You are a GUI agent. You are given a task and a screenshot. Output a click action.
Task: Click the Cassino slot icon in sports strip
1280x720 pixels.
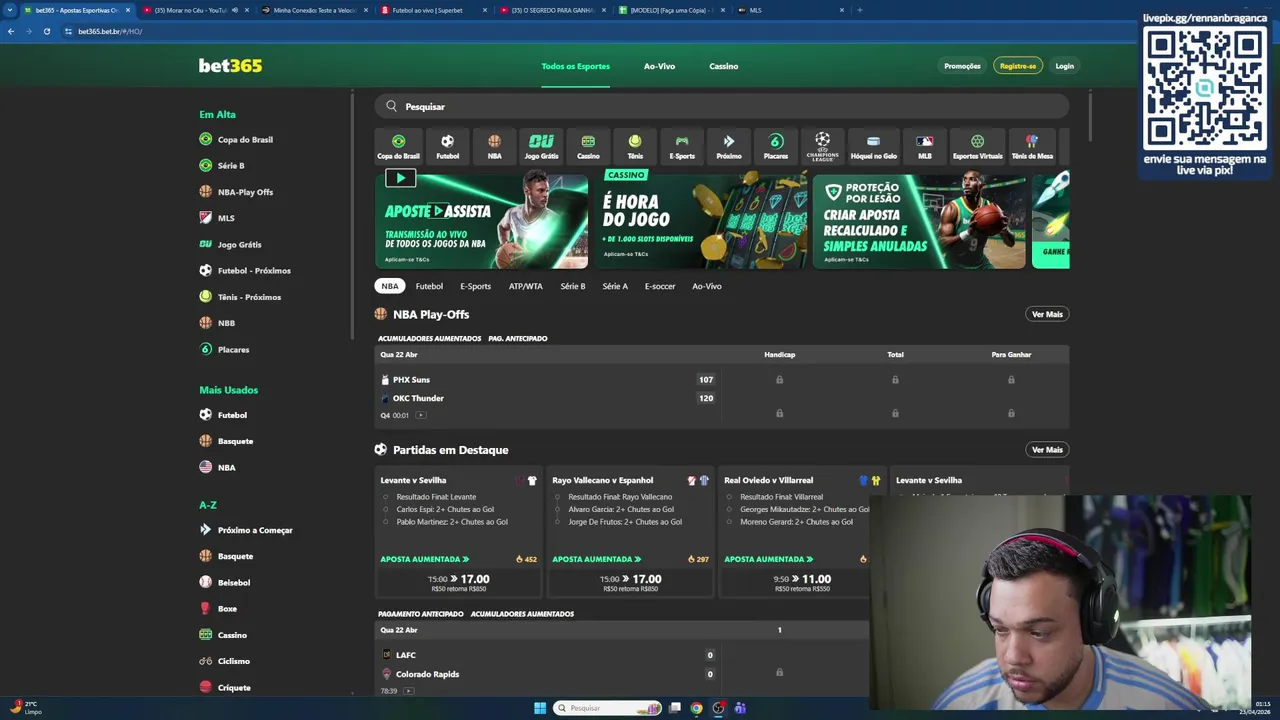pos(588,146)
